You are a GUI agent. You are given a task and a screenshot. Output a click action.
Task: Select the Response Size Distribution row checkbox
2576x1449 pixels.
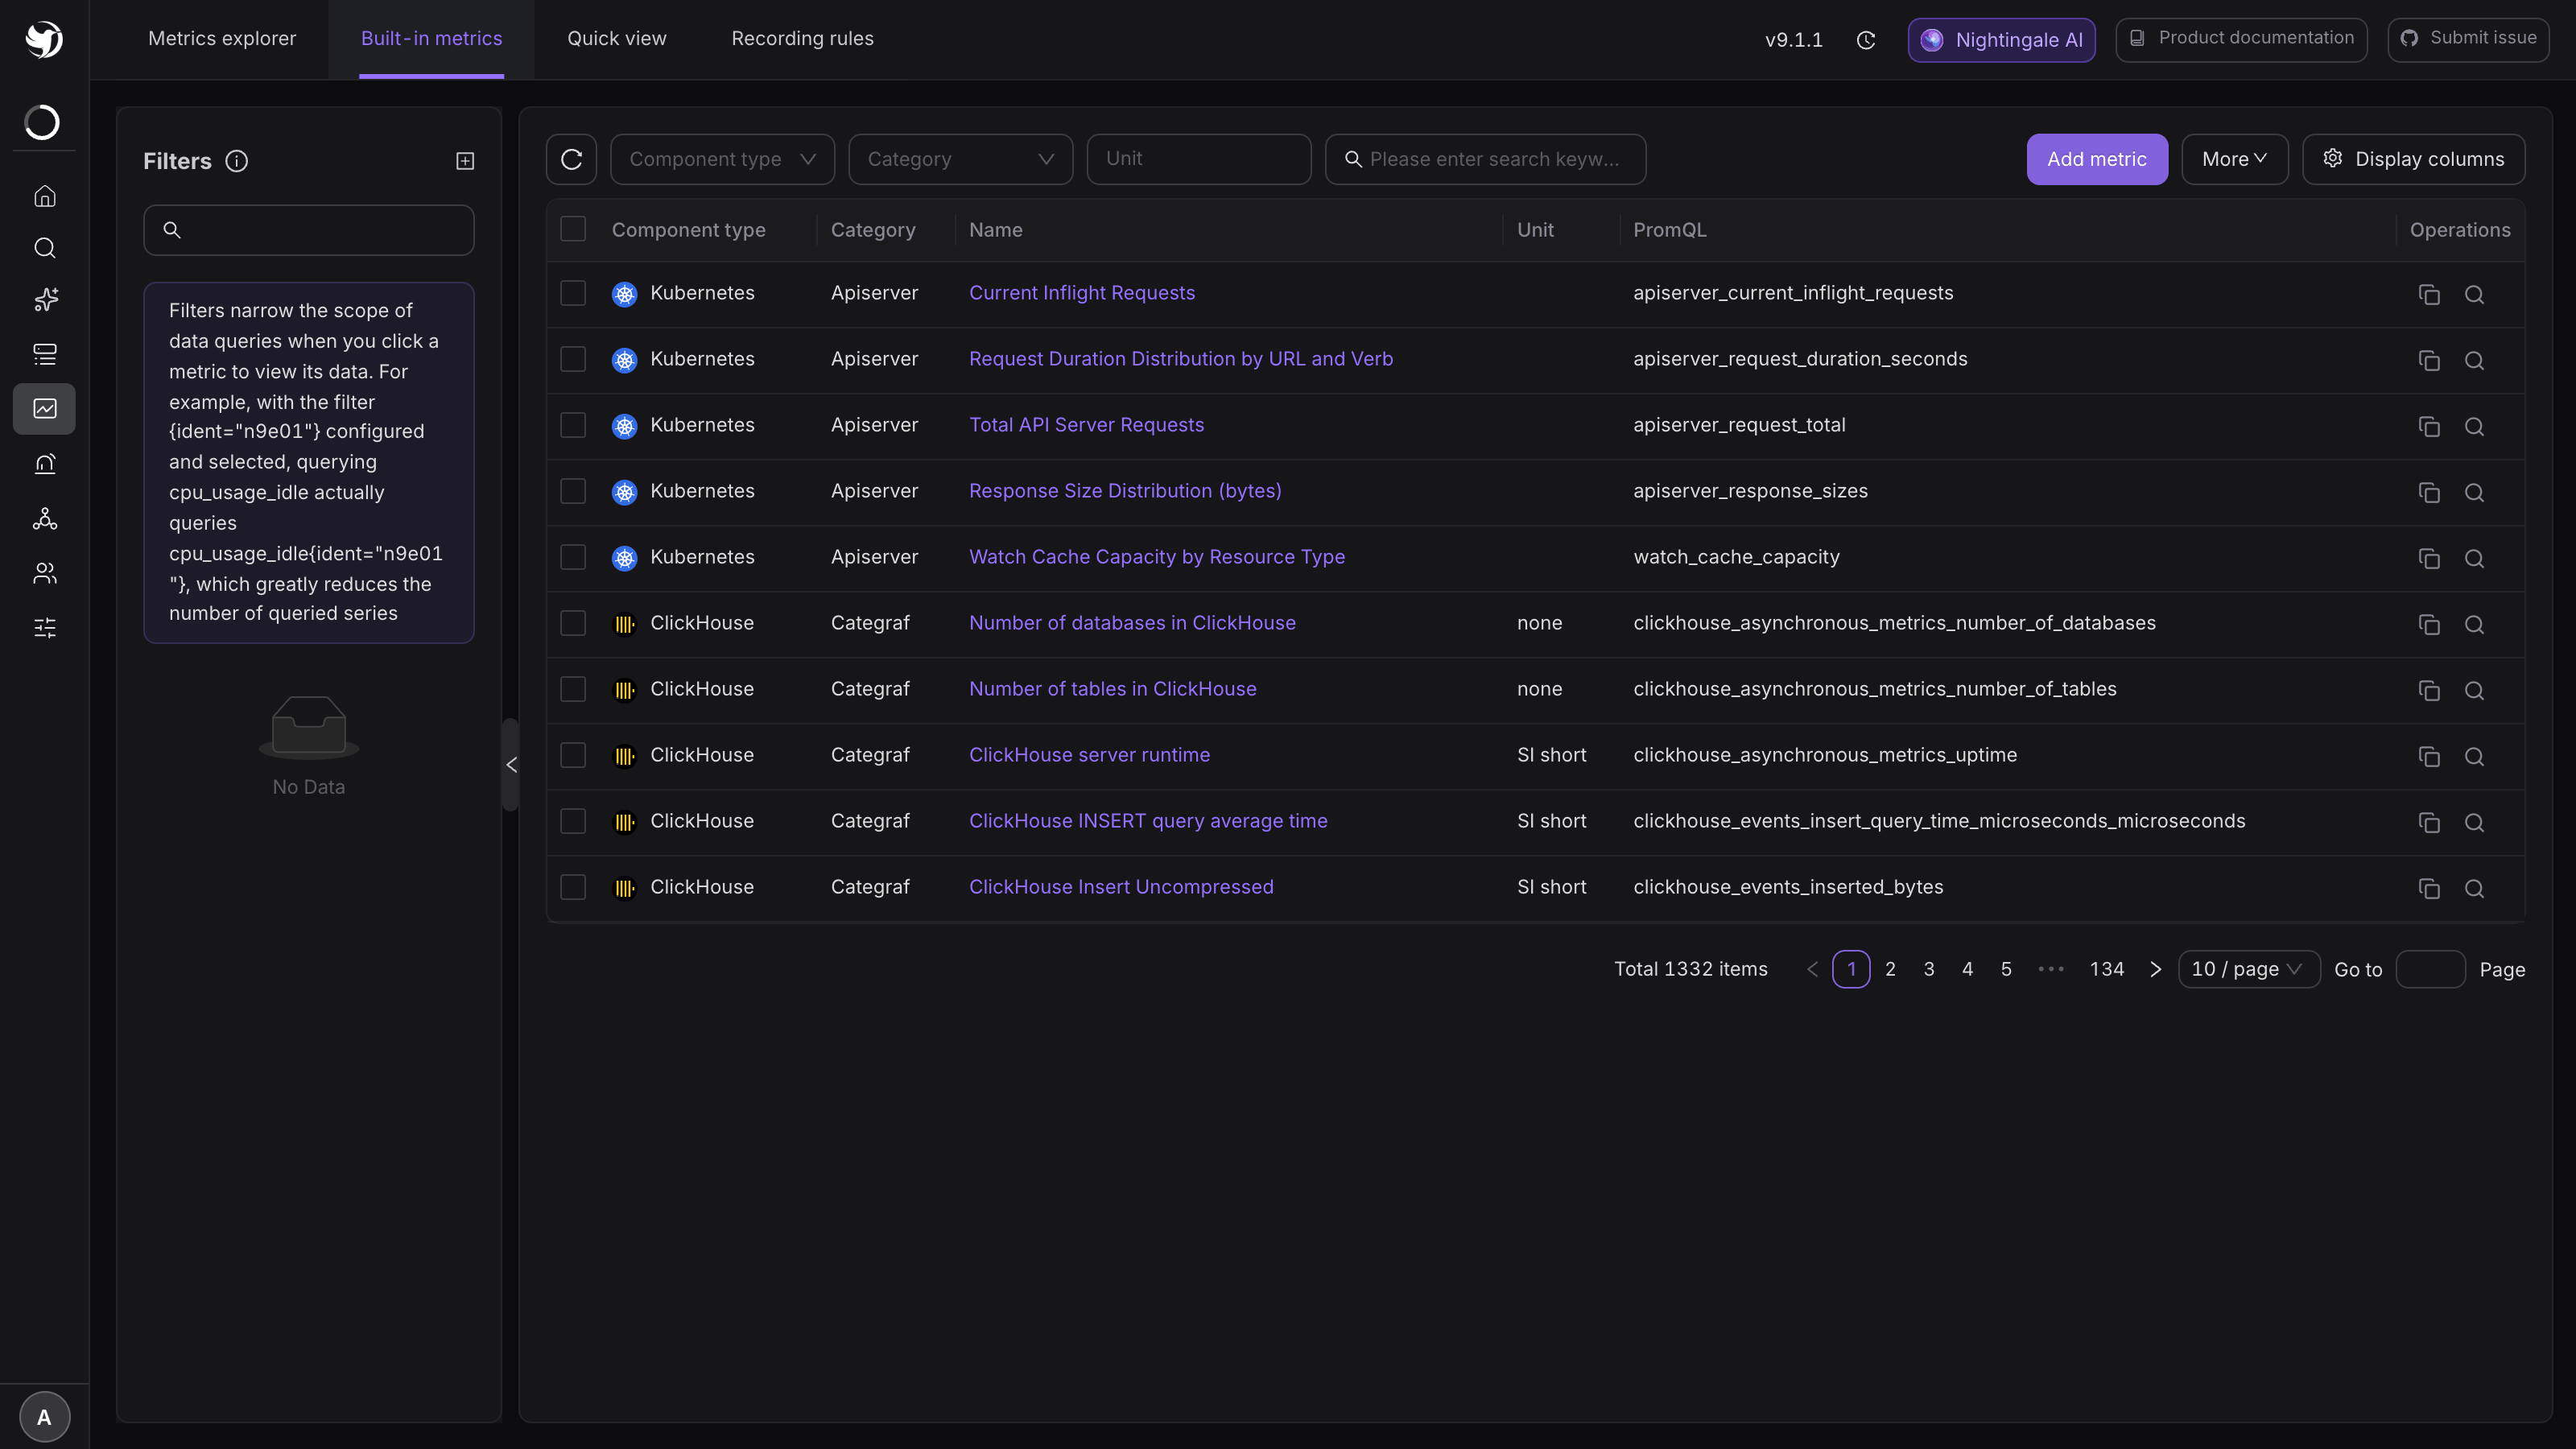[x=573, y=491]
